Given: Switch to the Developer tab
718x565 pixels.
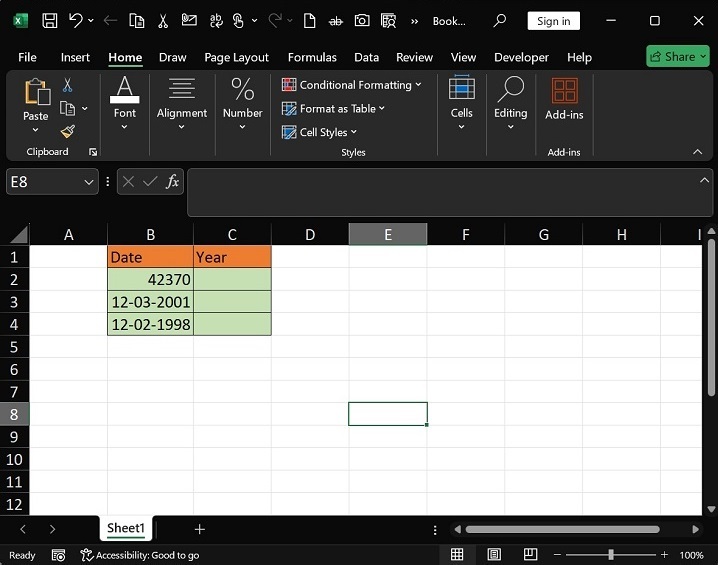Looking at the screenshot, I should click(521, 57).
